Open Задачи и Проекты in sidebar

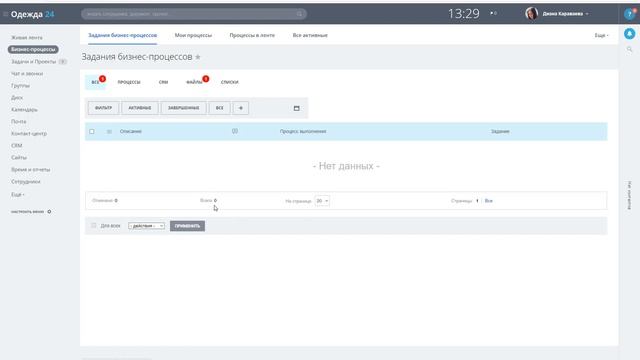tap(33, 62)
